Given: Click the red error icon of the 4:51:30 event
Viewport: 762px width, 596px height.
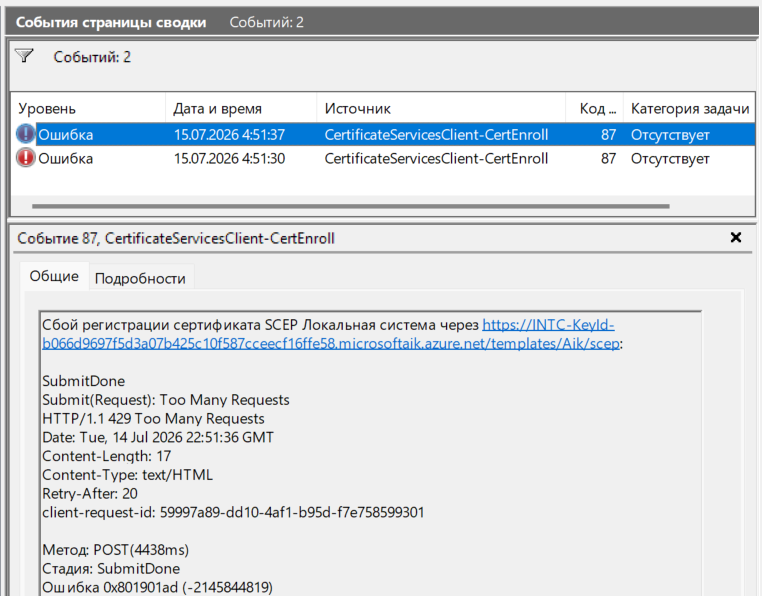Looking at the screenshot, I should point(25,158).
